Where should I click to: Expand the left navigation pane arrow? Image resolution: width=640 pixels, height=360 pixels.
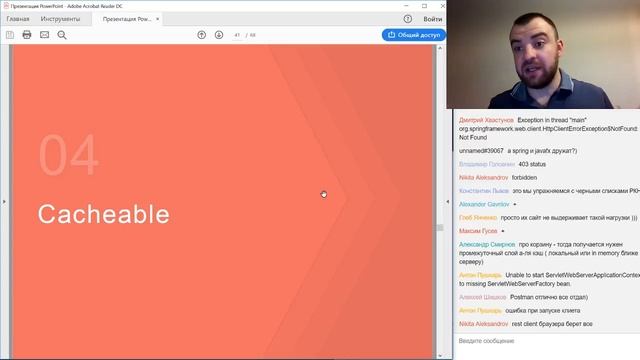pyautogui.click(x=4, y=202)
